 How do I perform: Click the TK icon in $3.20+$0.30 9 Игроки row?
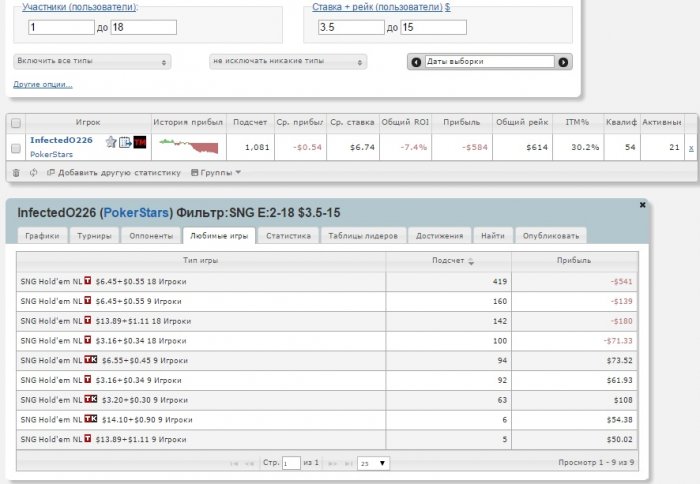click(91, 399)
